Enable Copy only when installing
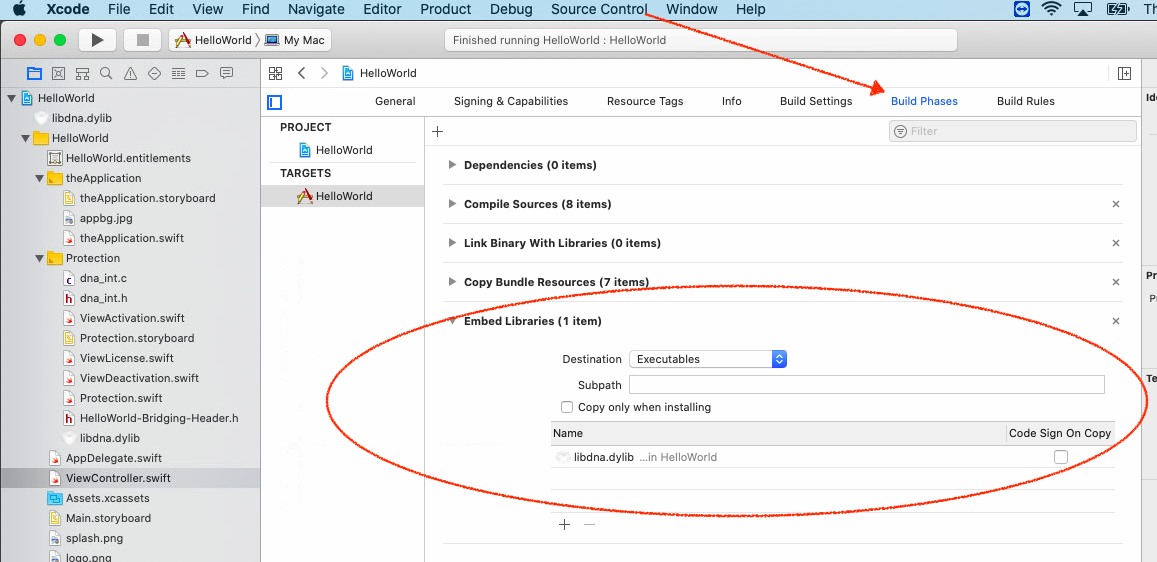Screen dimensions: 1157x562 567,407
